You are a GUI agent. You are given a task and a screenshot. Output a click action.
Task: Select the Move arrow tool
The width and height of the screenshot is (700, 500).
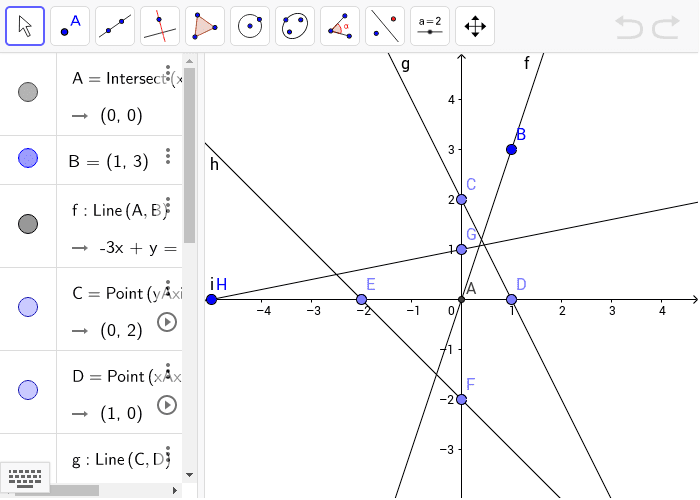[25, 26]
